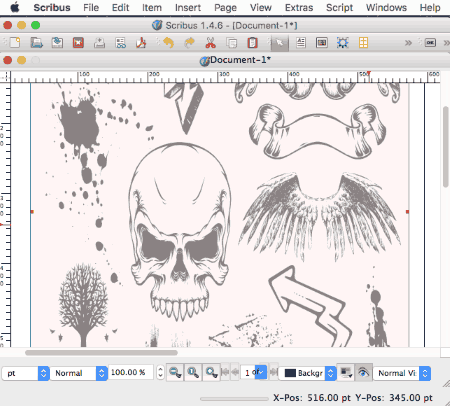The width and height of the screenshot is (450, 406).
Task: Open the Apple menu
Action: (x=15, y=7)
